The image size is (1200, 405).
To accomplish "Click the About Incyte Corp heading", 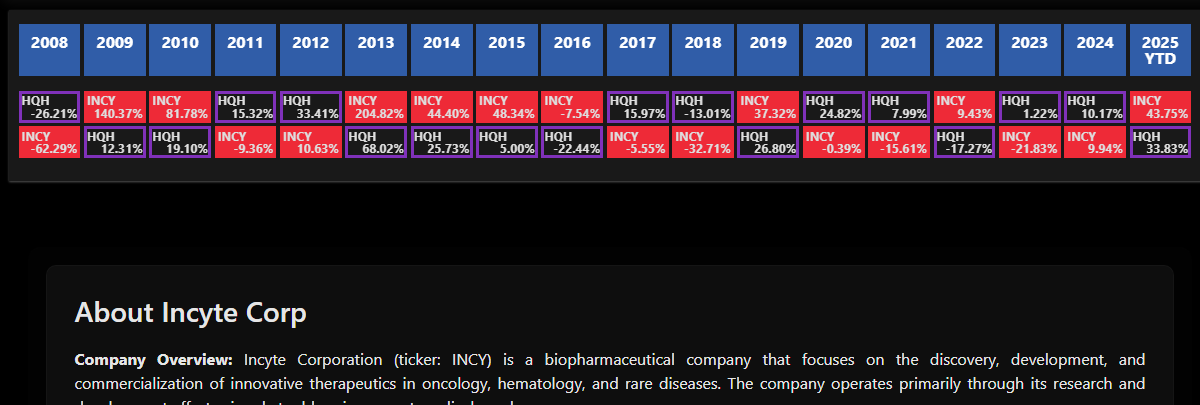I will click(x=190, y=313).
